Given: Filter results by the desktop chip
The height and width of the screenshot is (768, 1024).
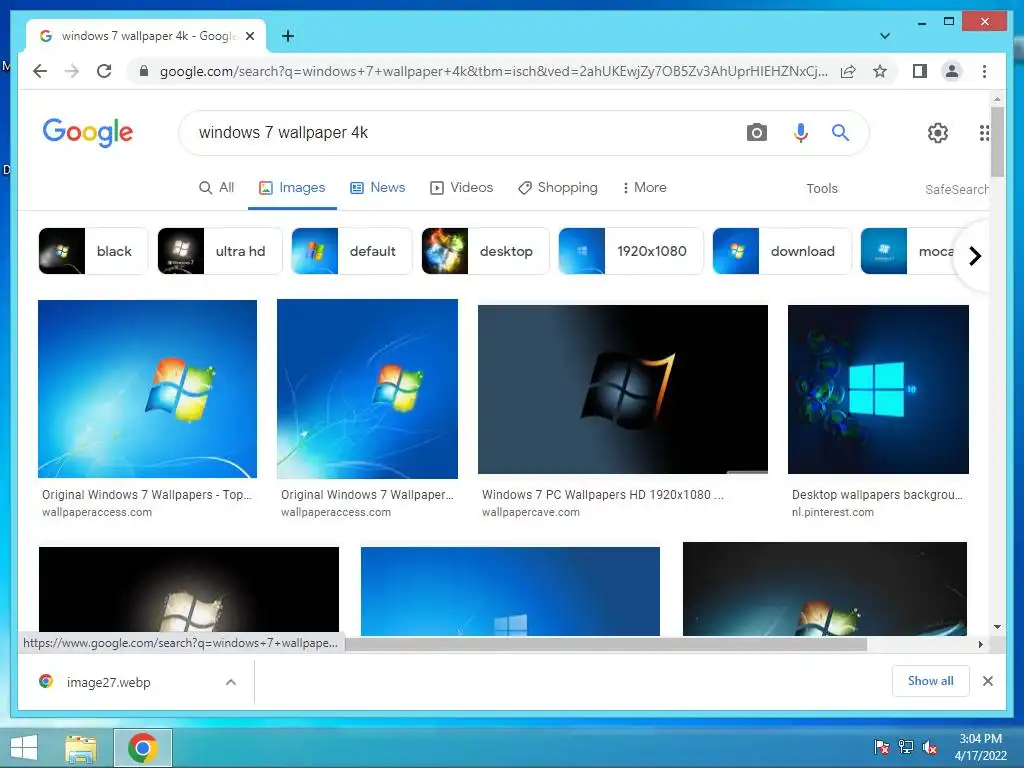Looking at the screenshot, I should click(485, 251).
